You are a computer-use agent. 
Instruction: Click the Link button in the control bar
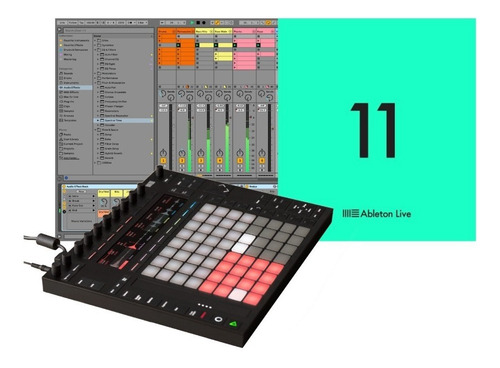pos(62,23)
